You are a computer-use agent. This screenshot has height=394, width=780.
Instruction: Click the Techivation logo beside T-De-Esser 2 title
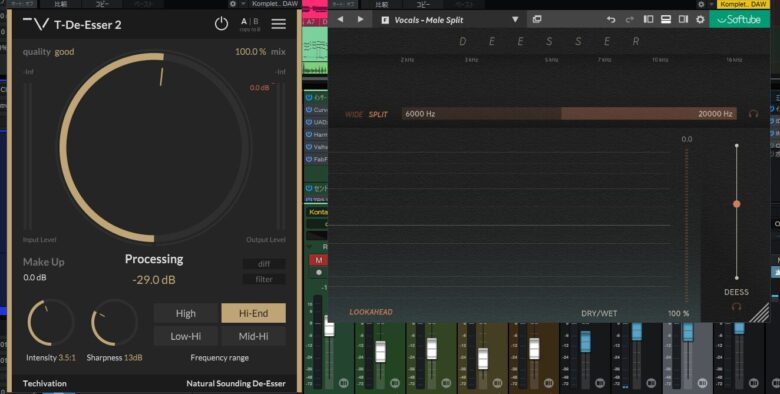[x=35, y=24]
